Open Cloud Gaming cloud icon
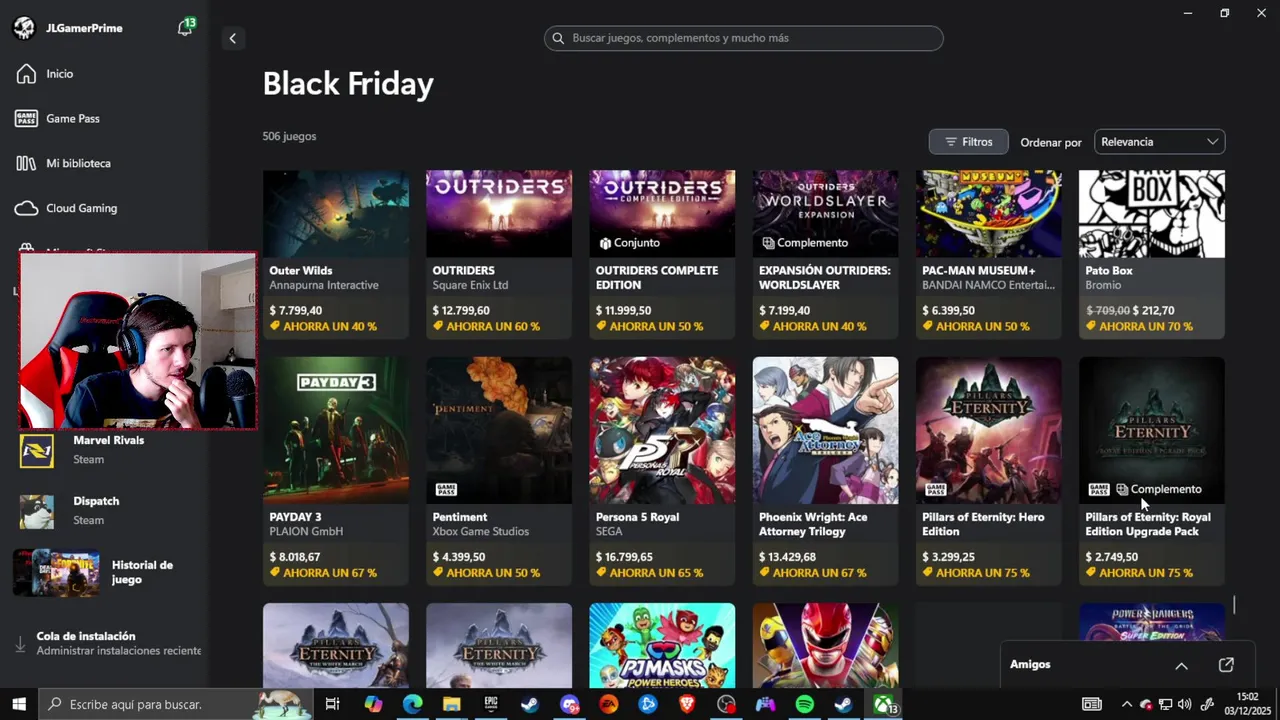This screenshot has height=720, width=1280. click(x=26, y=208)
